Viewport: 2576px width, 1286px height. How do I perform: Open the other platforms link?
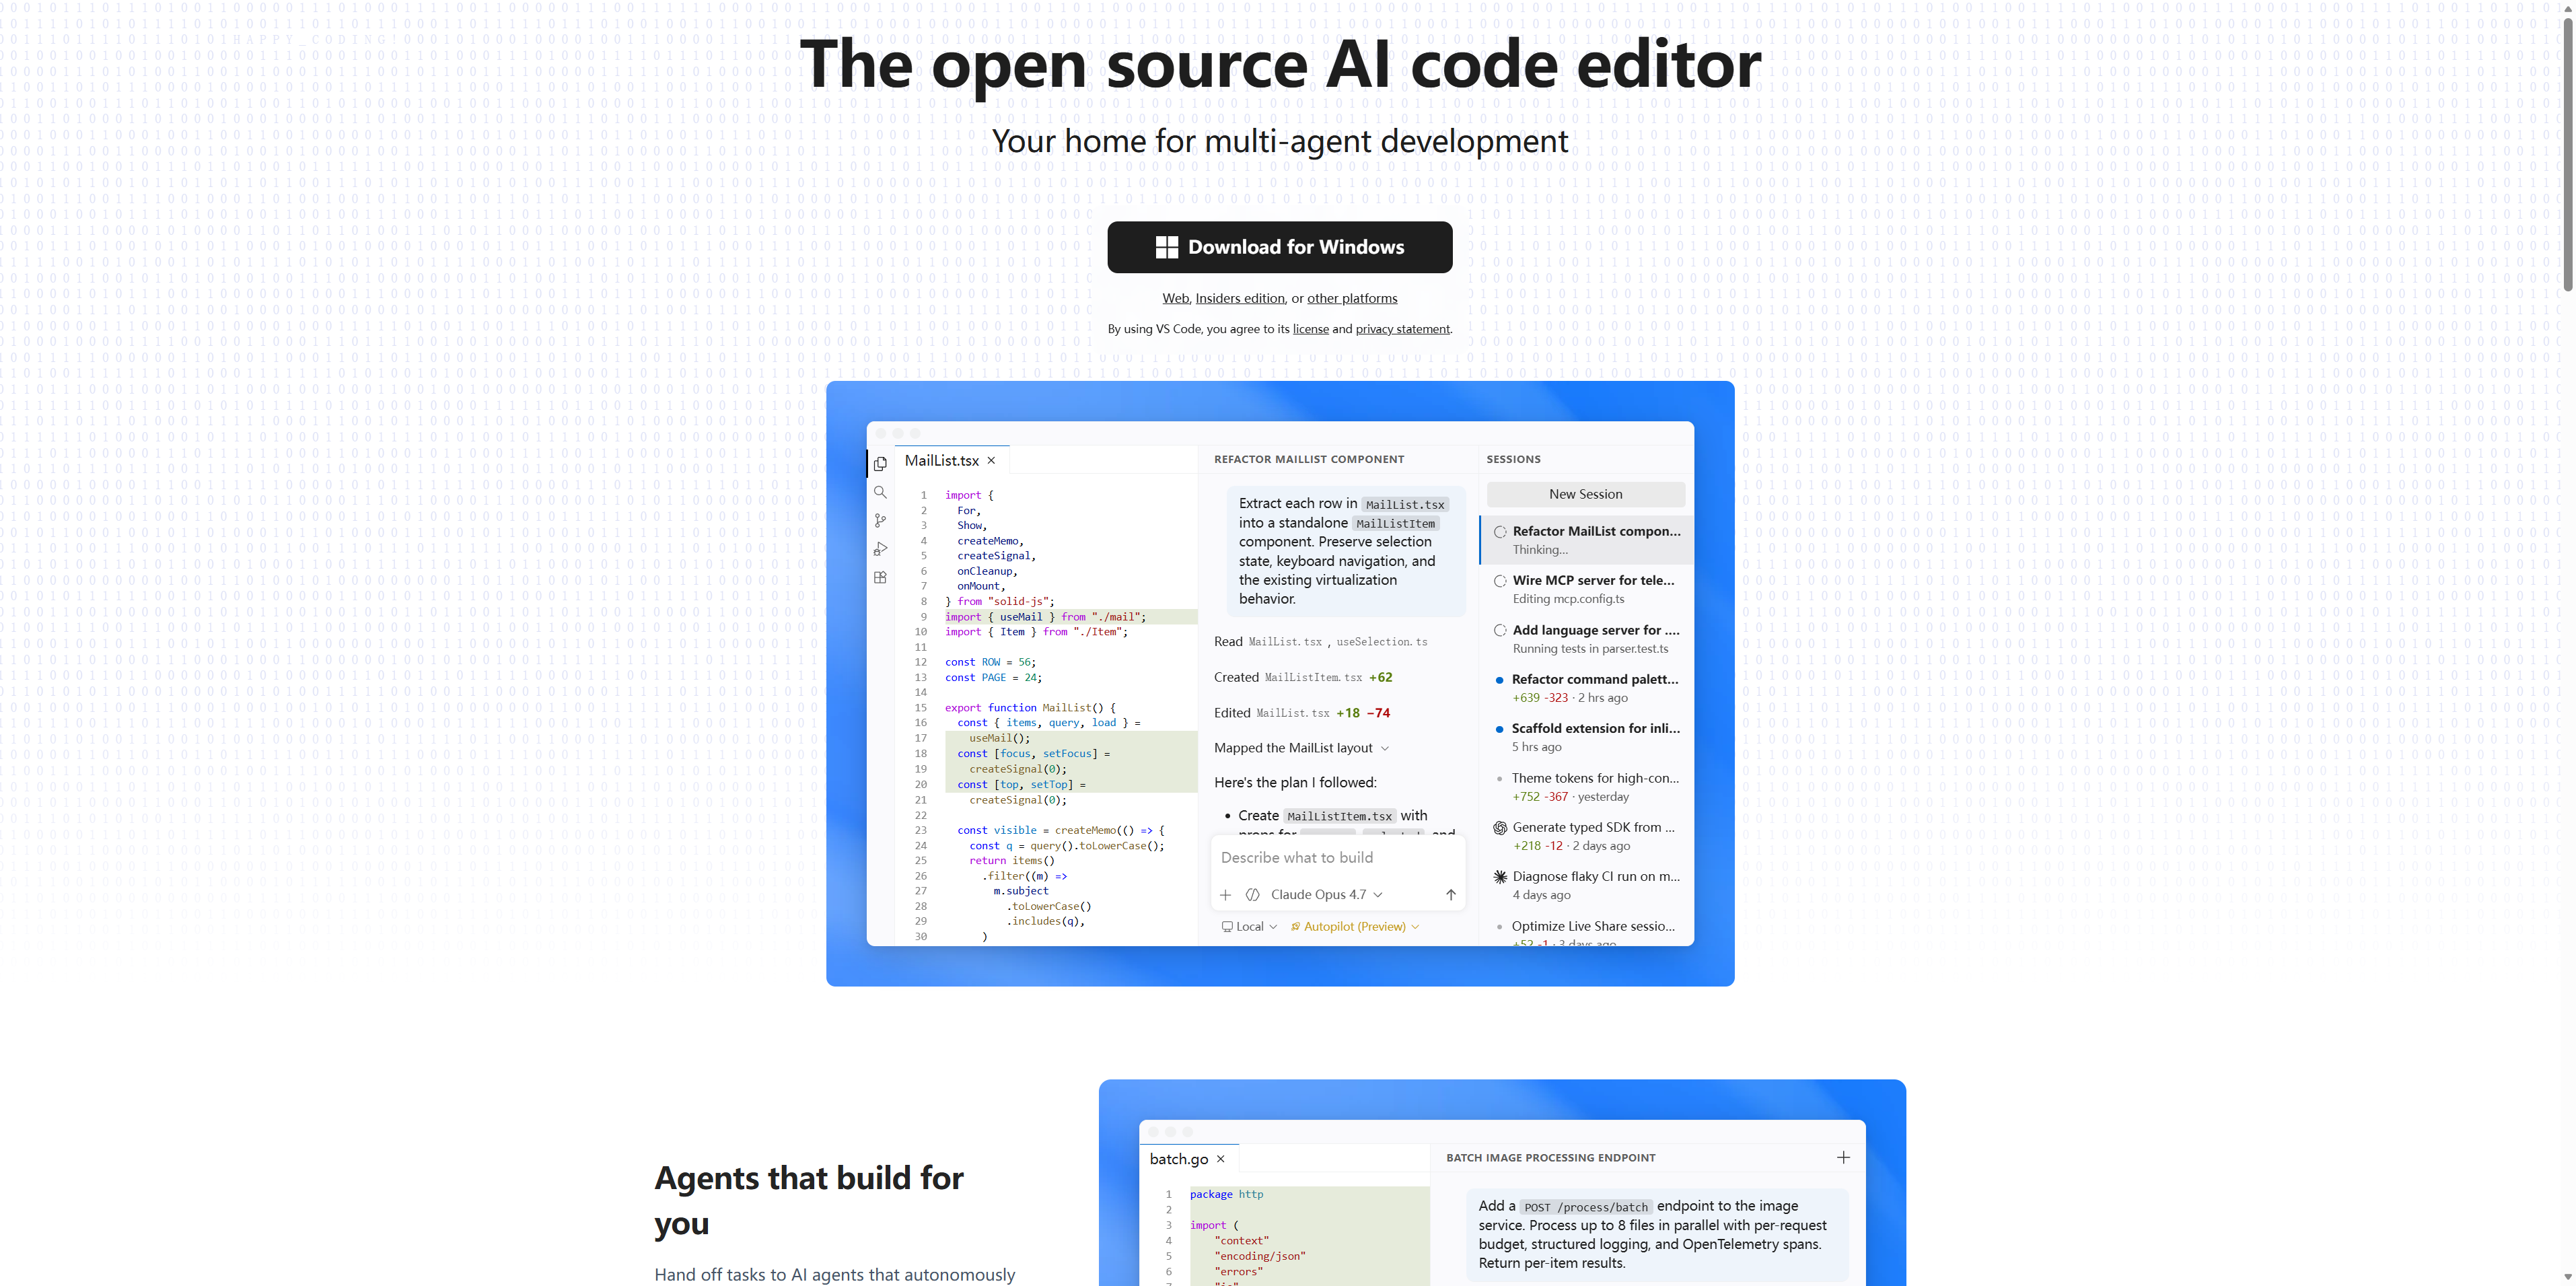pos(1352,298)
